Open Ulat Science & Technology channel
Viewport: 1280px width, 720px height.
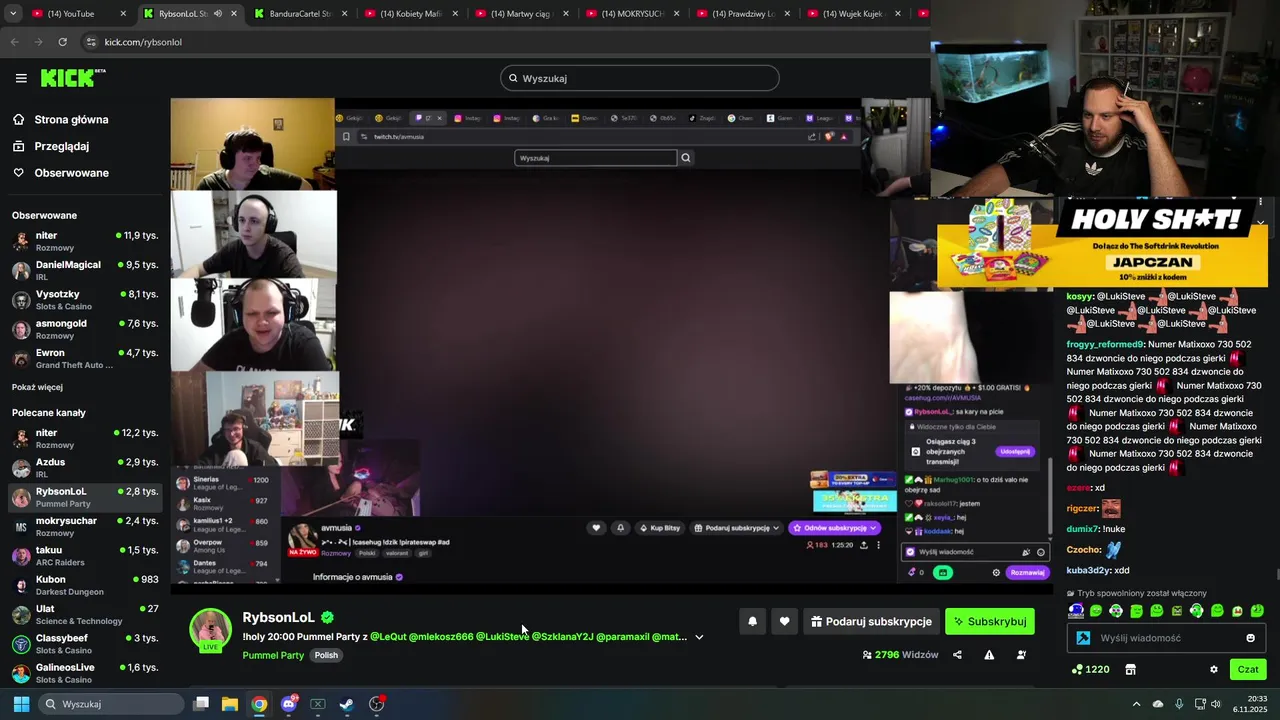coord(85,614)
